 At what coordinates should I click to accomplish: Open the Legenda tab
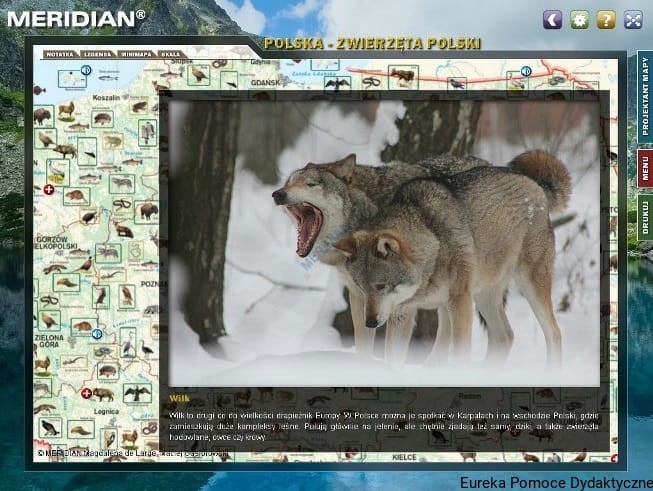click(98, 53)
